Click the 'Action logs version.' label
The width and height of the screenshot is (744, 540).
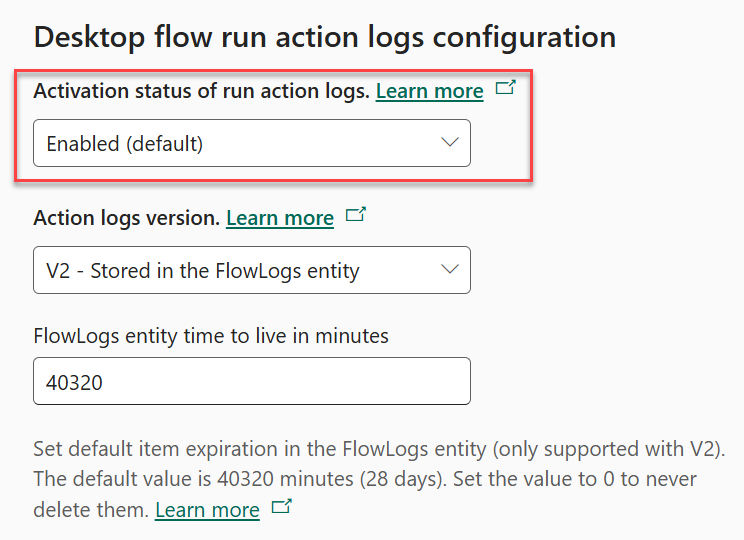127,218
